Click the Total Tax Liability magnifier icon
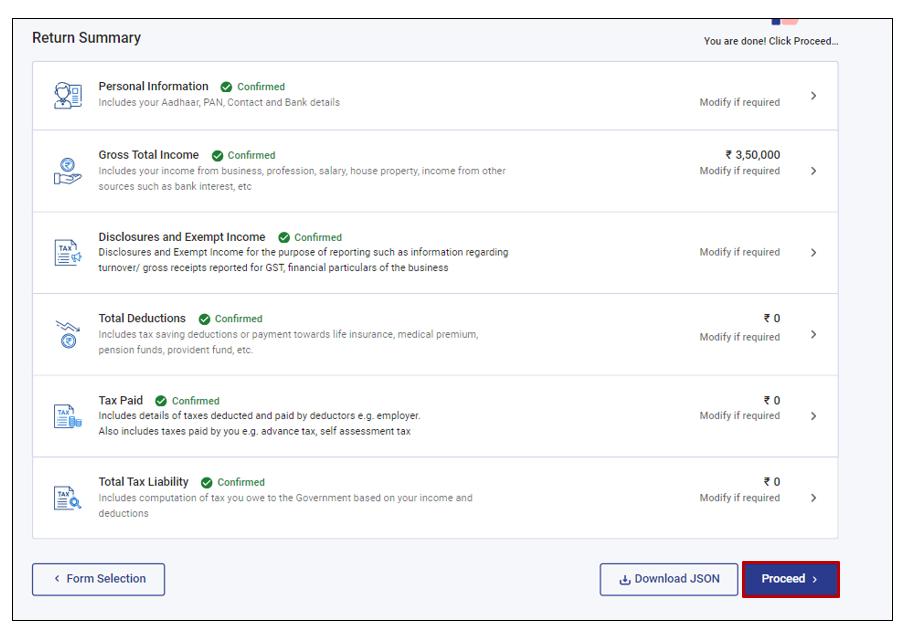Screen dimensions: 913x642 (x=67, y=498)
